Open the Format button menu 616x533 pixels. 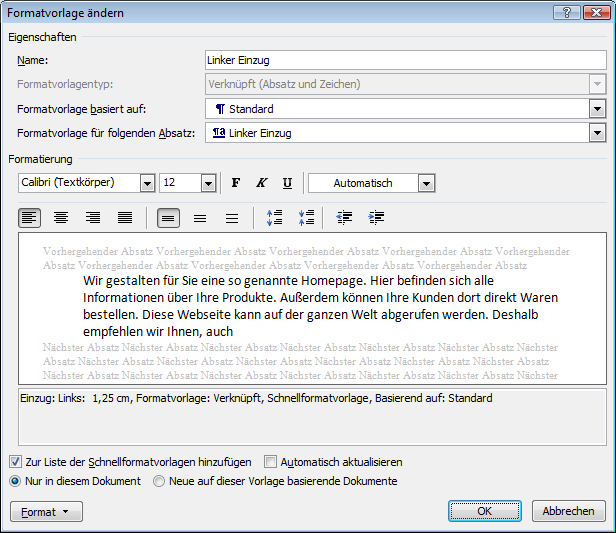[46, 511]
